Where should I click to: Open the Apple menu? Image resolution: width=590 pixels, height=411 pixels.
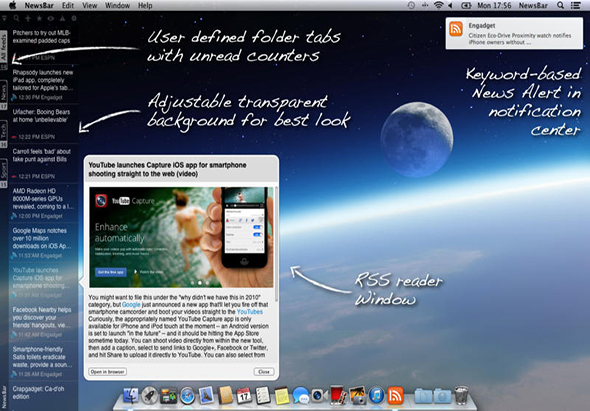coord(12,5)
